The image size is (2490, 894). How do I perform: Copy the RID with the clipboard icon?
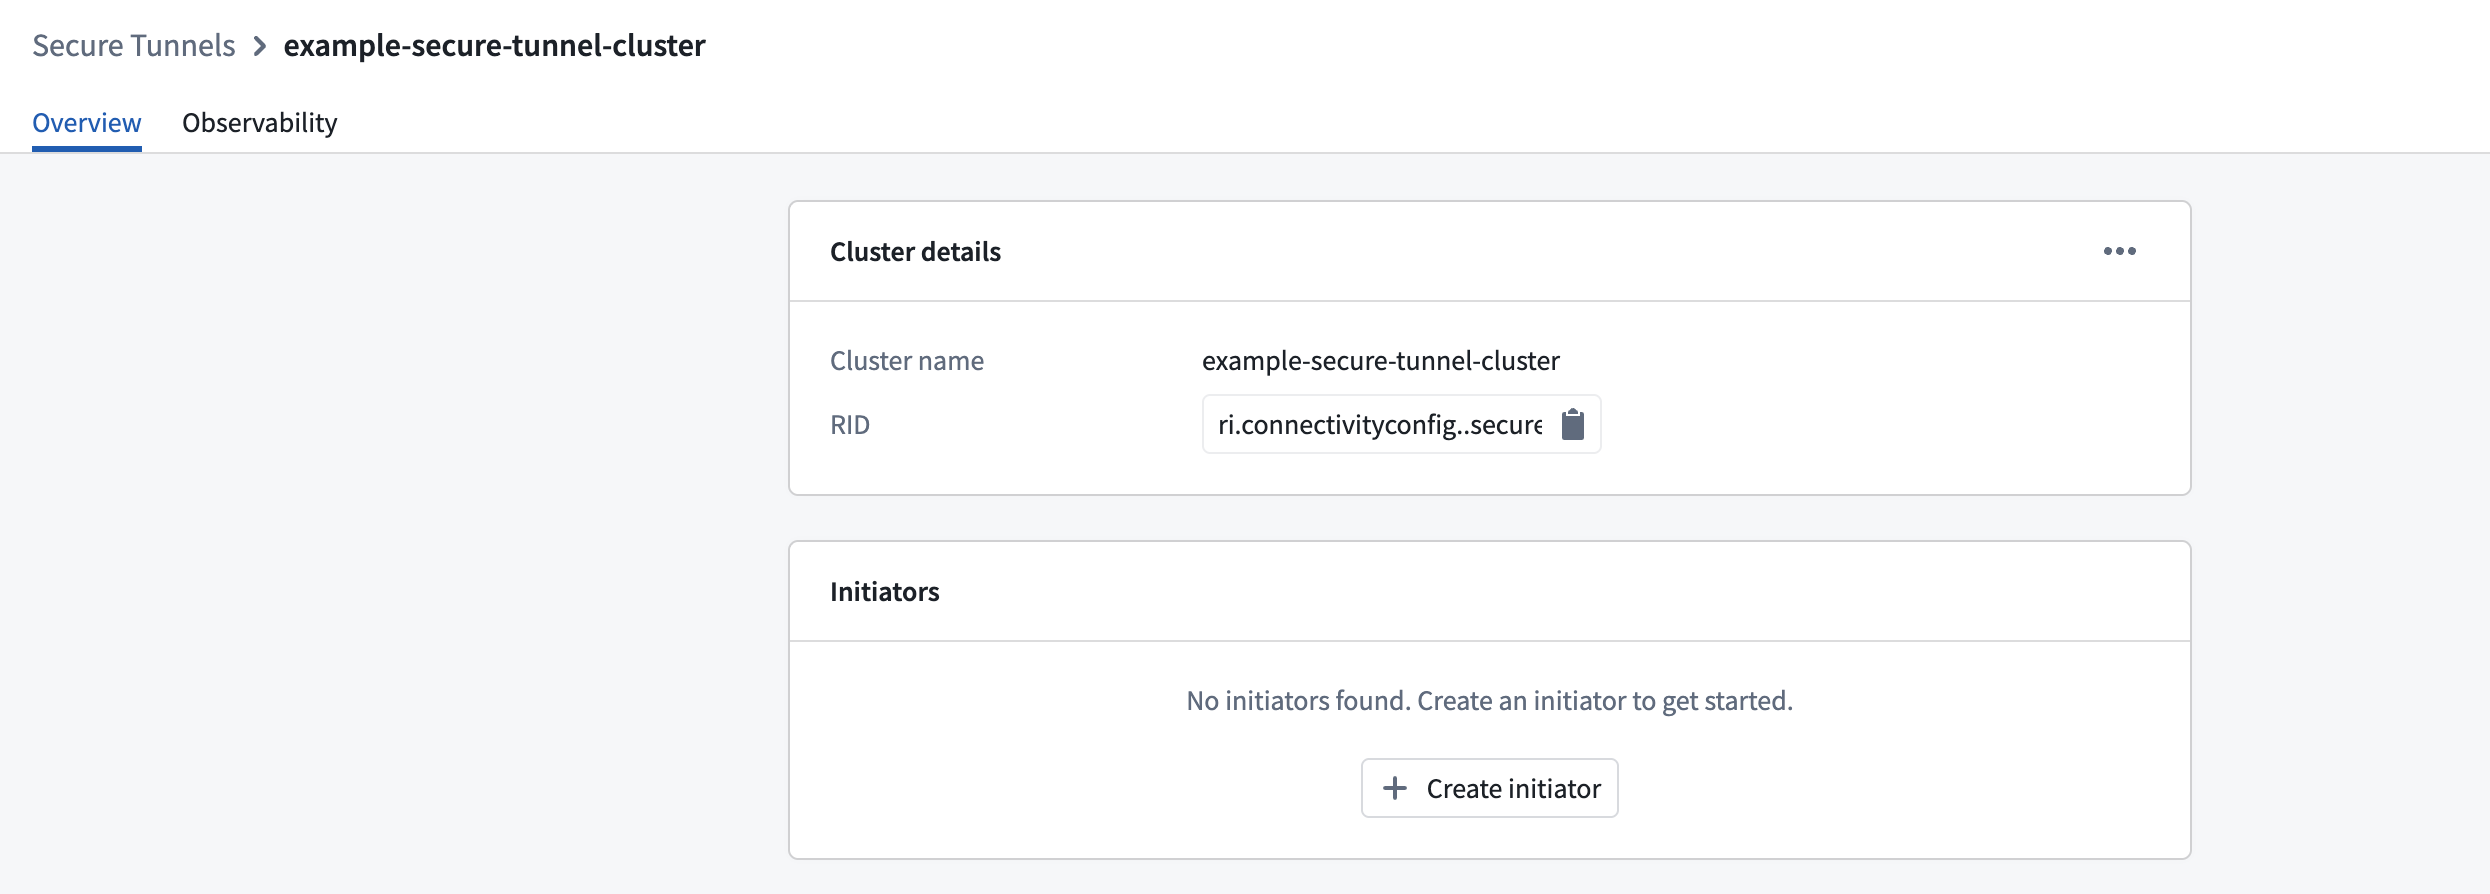click(x=1573, y=425)
